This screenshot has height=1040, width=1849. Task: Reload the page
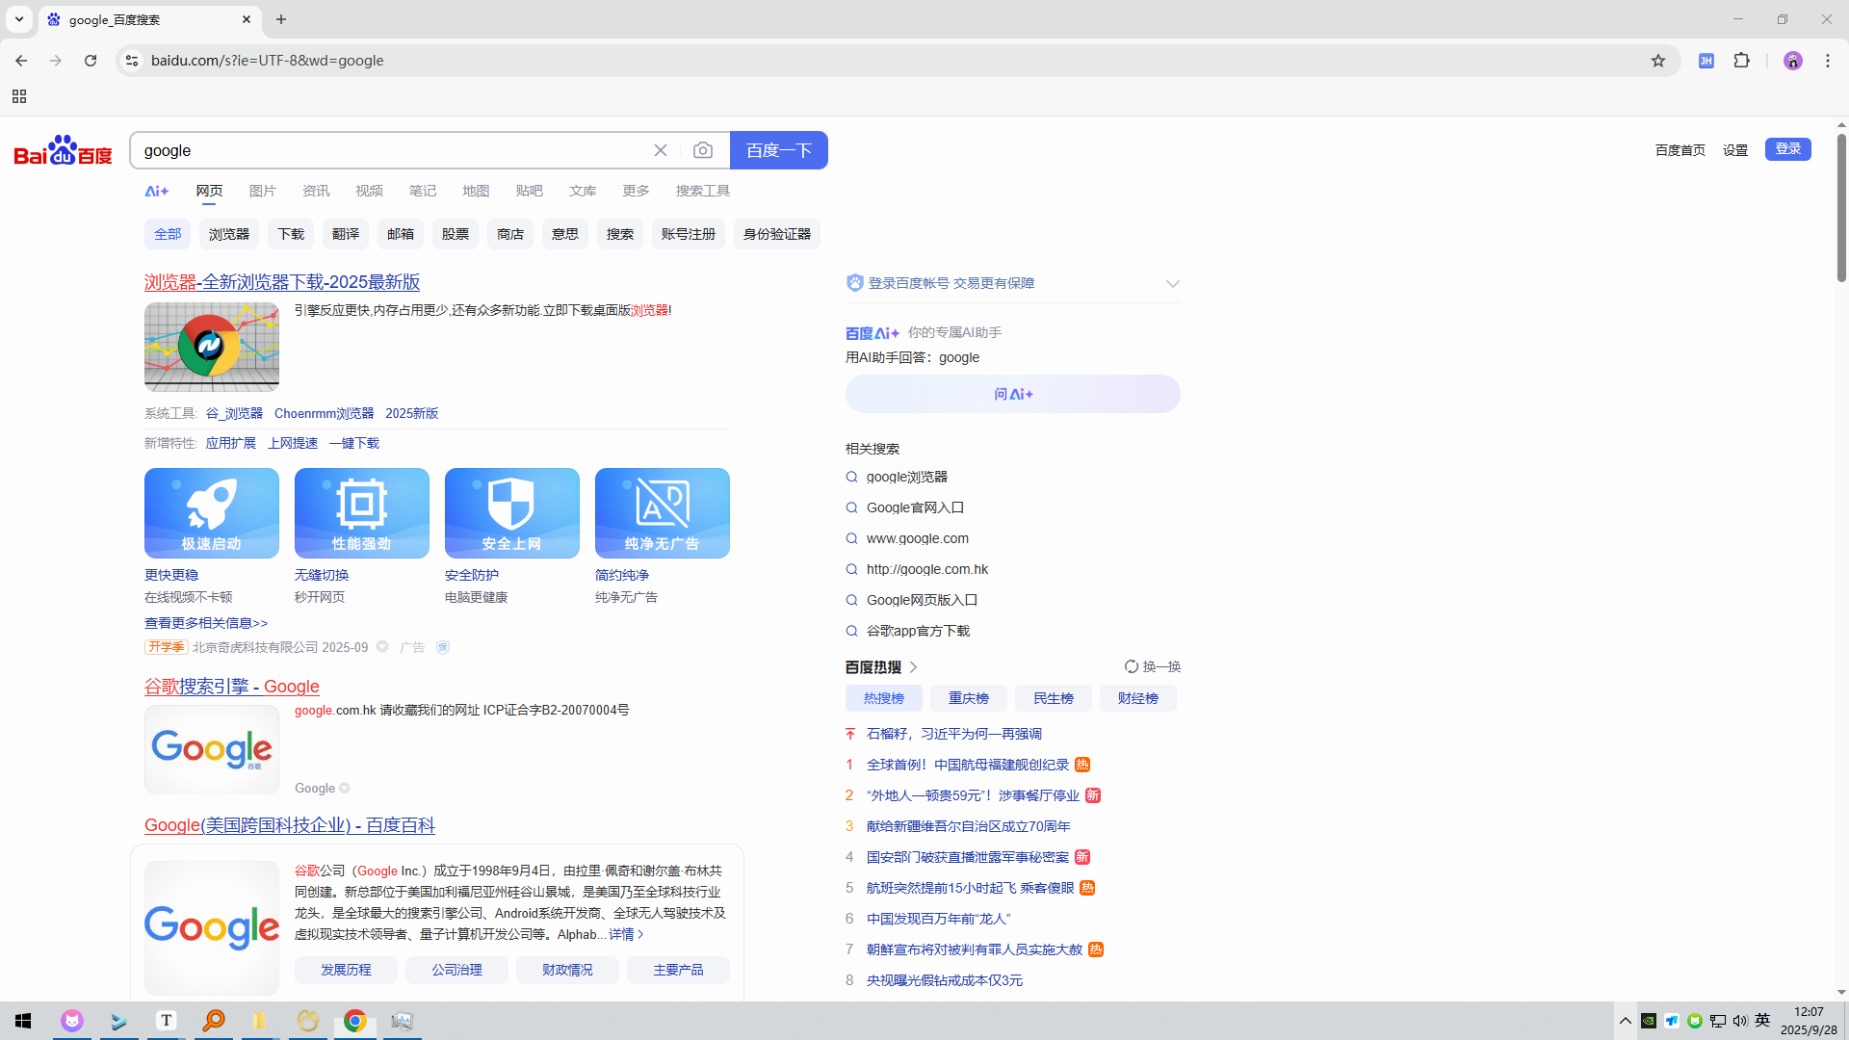click(x=90, y=60)
